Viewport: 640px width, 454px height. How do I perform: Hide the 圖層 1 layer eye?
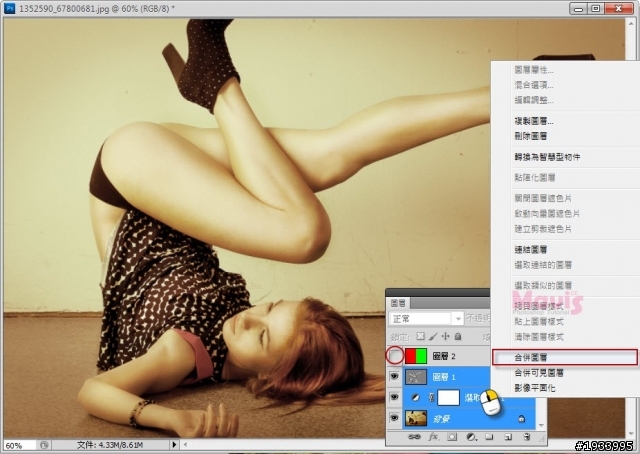coord(394,376)
